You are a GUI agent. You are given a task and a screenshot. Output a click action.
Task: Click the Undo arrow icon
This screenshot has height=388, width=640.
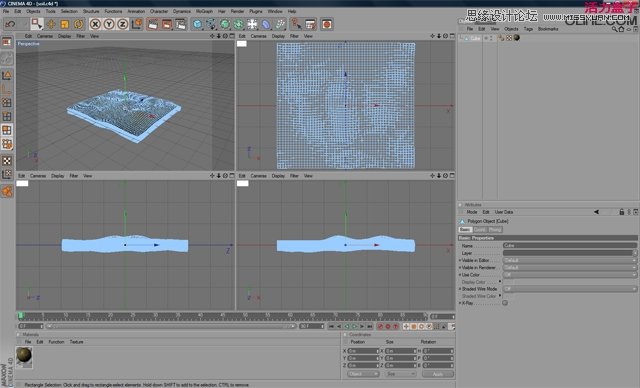(x=10, y=24)
